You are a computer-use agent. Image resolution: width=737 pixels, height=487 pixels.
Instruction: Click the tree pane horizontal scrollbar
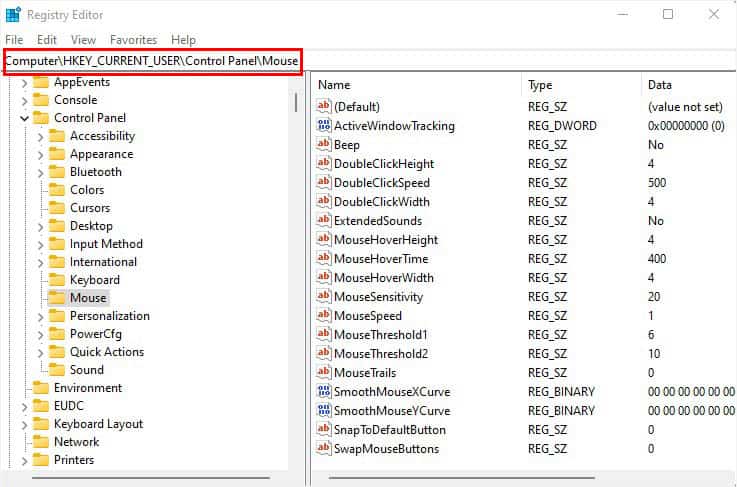pyautogui.click(x=150, y=478)
